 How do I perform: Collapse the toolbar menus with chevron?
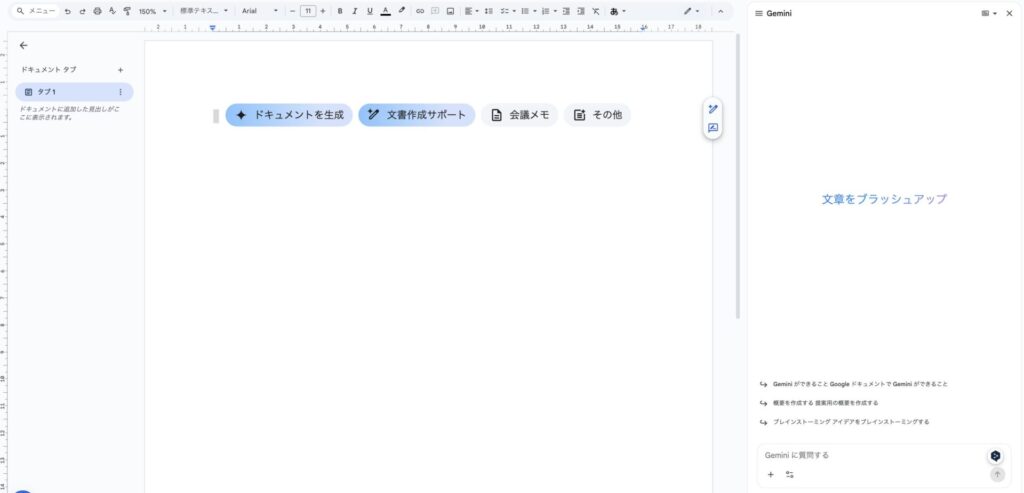tap(720, 11)
